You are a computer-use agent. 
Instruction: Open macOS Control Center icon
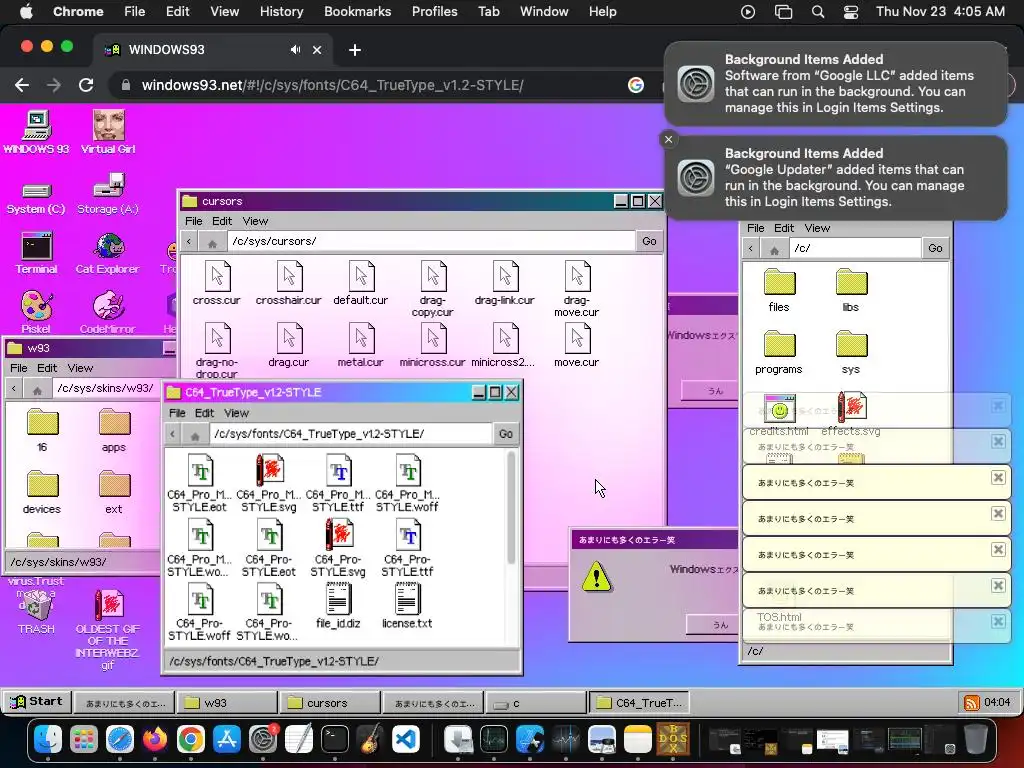[x=850, y=12]
